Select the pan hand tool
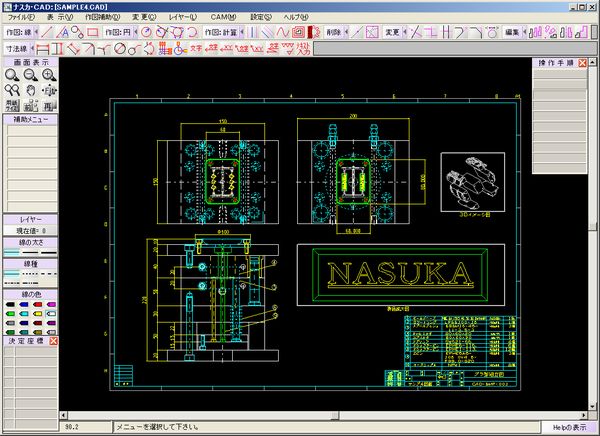Image resolution: width=600 pixels, height=436 pixels. 31,90
